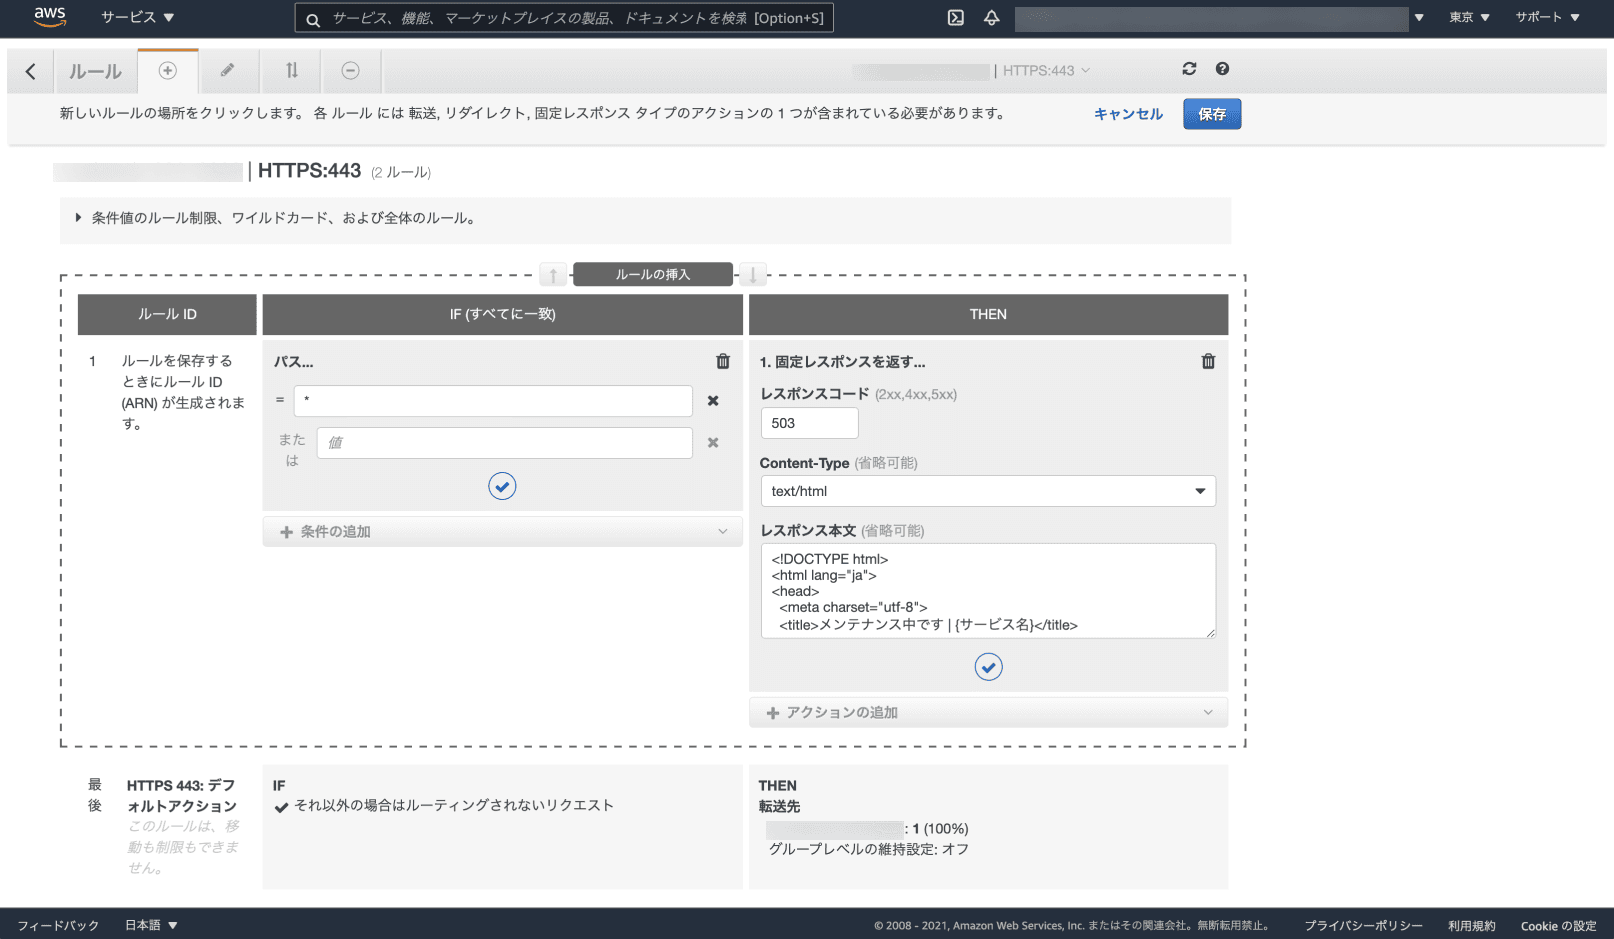Open the notifications bell icon
Screen dimensions: 1614x939
(x=991, y=17)
